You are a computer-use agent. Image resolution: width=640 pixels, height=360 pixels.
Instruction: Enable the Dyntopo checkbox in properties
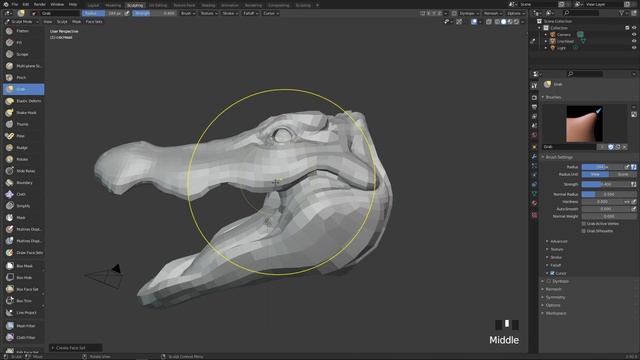click(x=549, y=281)
